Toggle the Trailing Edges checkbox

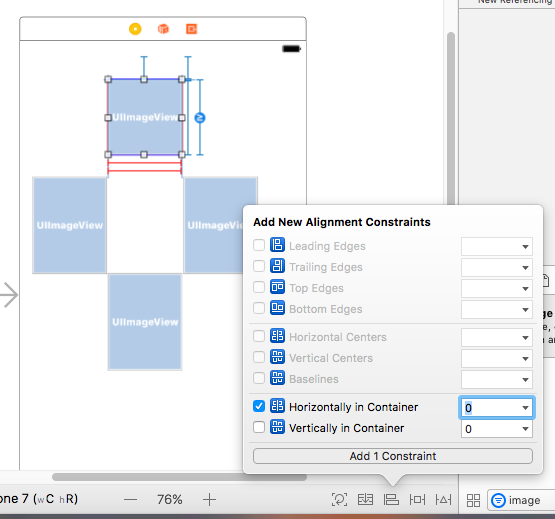259,266
